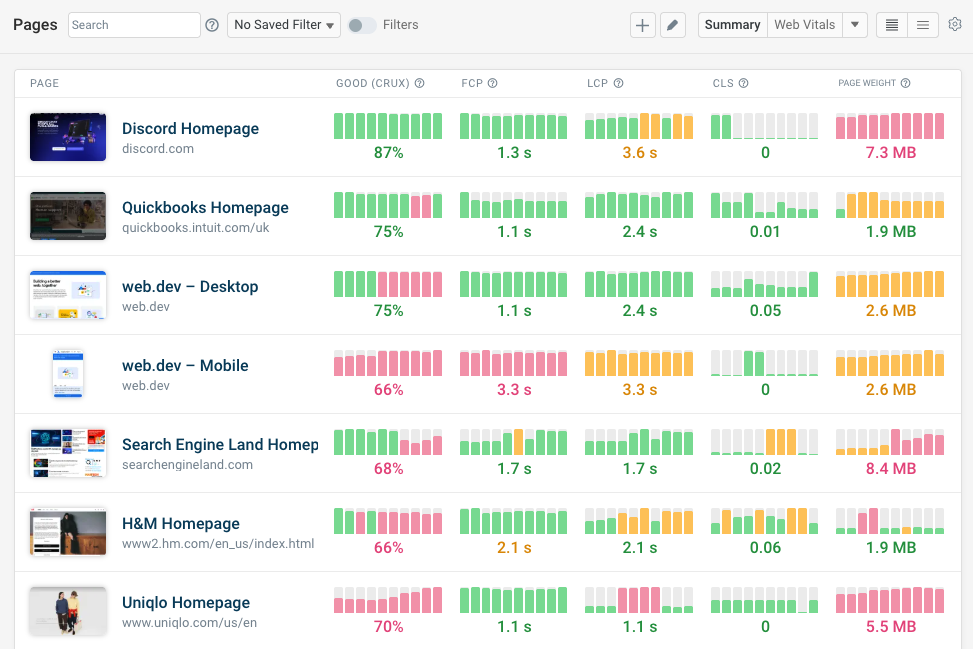The image size is (973, 649).
Task: Switch to the Web Vitals tab
Action: [804, 25]
